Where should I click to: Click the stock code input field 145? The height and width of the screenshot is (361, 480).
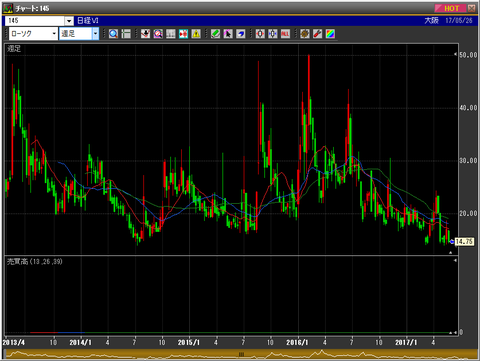[x=35, y=21]
